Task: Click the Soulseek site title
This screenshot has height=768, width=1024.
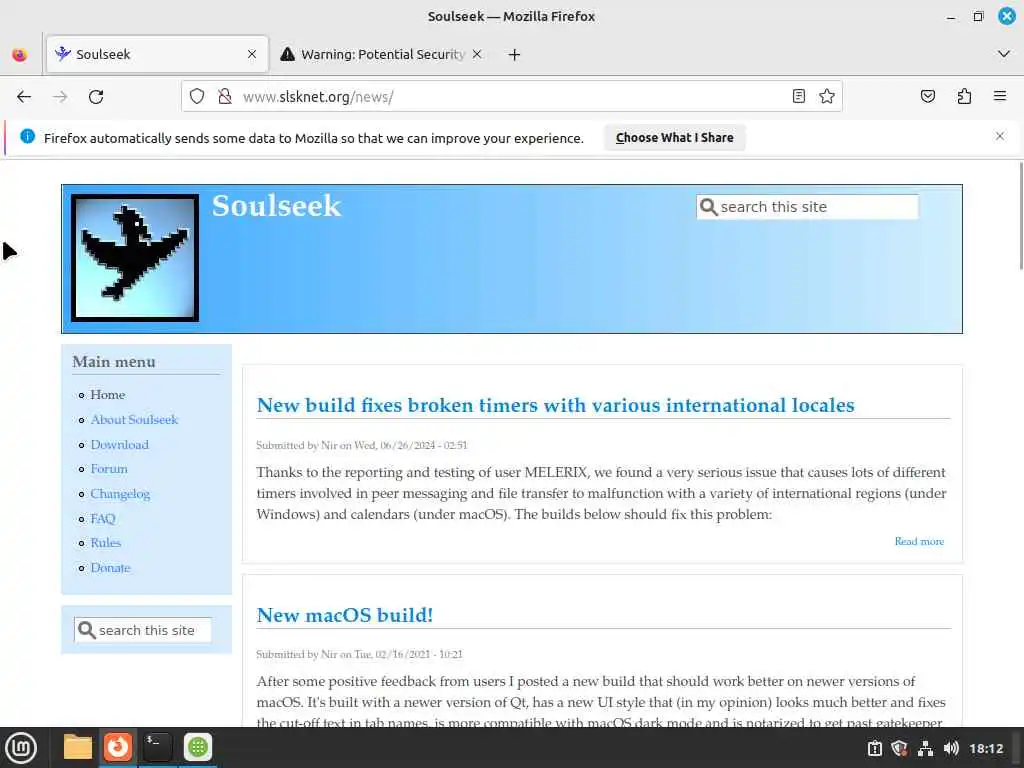Action: tap(276, 206)
